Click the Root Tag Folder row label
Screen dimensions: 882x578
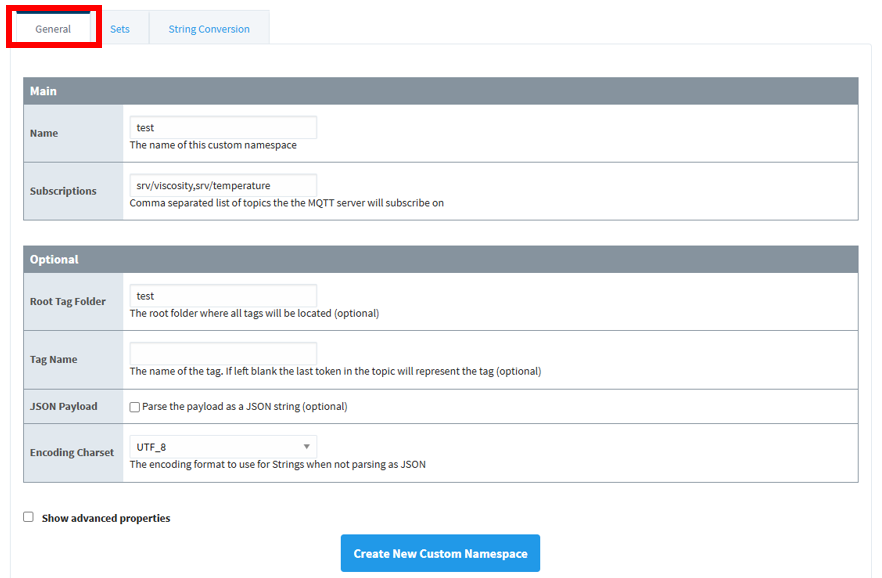(68, 301)
